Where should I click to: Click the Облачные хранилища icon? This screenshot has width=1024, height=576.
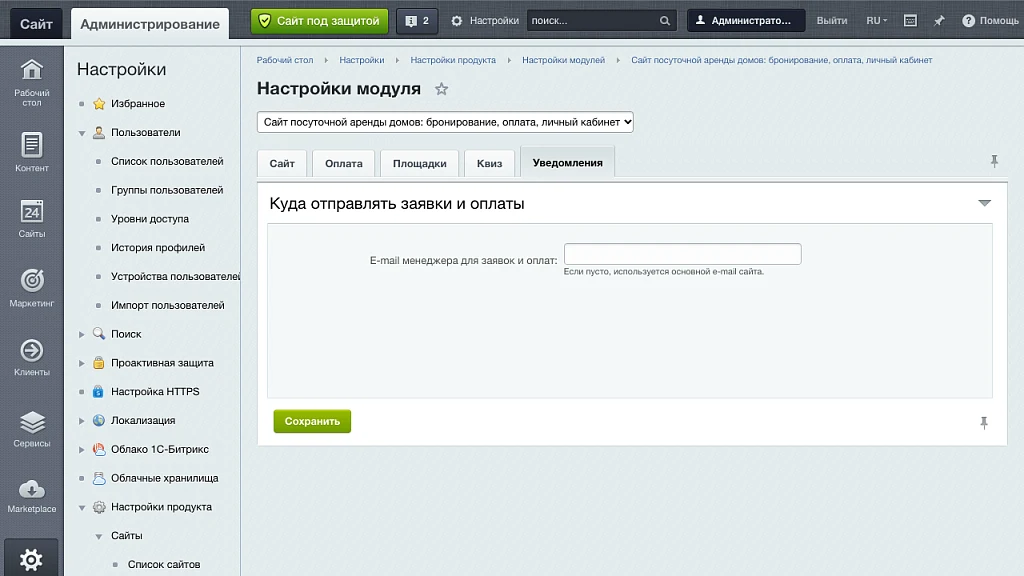click(x=99, y=478)
